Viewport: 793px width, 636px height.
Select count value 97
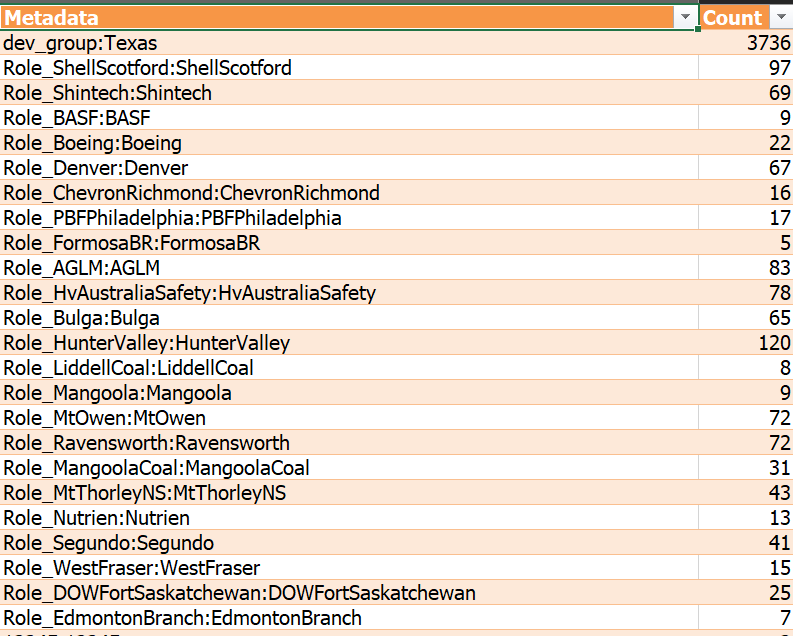click(x=746, y=68)
